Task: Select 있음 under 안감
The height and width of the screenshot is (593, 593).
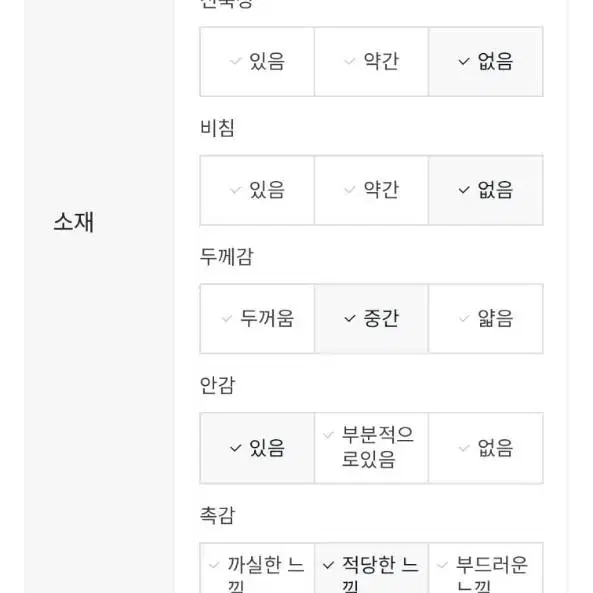Action: click(257, 448)
